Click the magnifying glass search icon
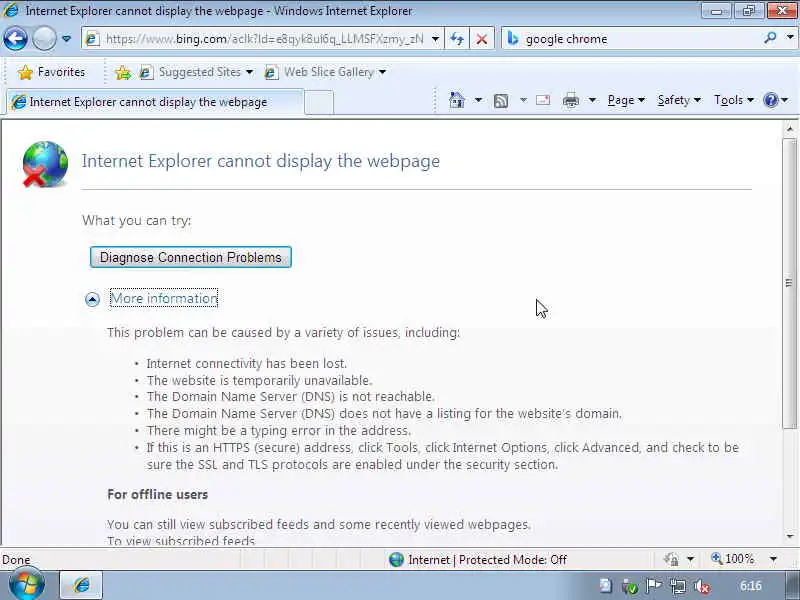Image resolution: width=800 pixels, height=600 pixels. [770, 38]
